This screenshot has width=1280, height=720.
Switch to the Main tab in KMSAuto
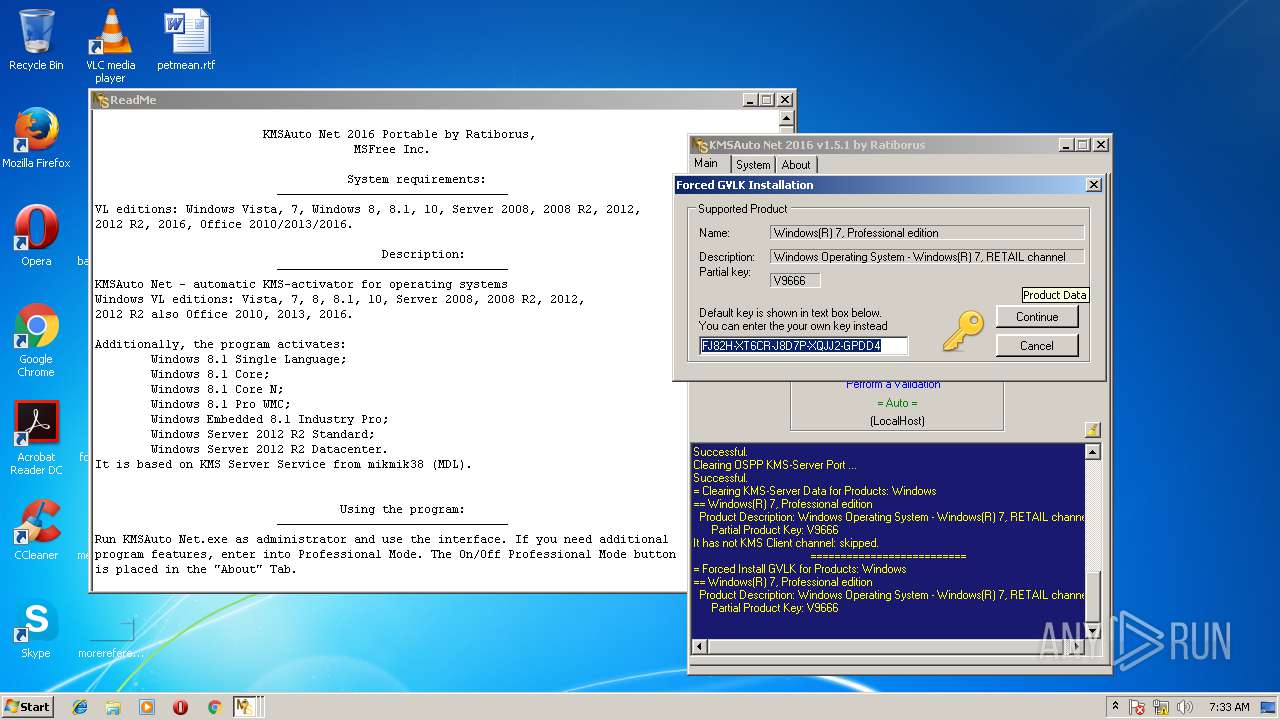click(x=706, y=163)
